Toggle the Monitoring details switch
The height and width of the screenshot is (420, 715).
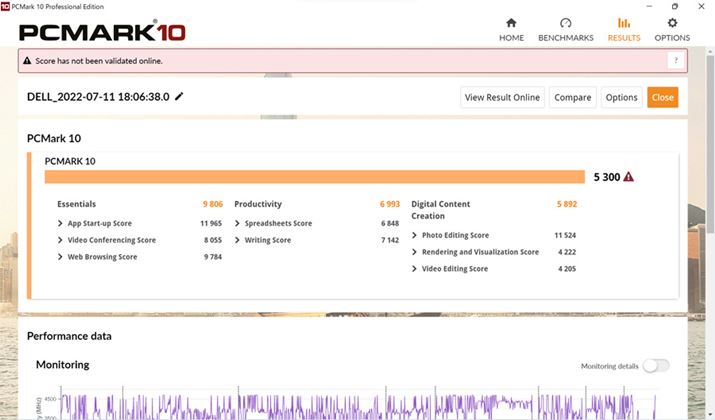(x=656, y=366)
